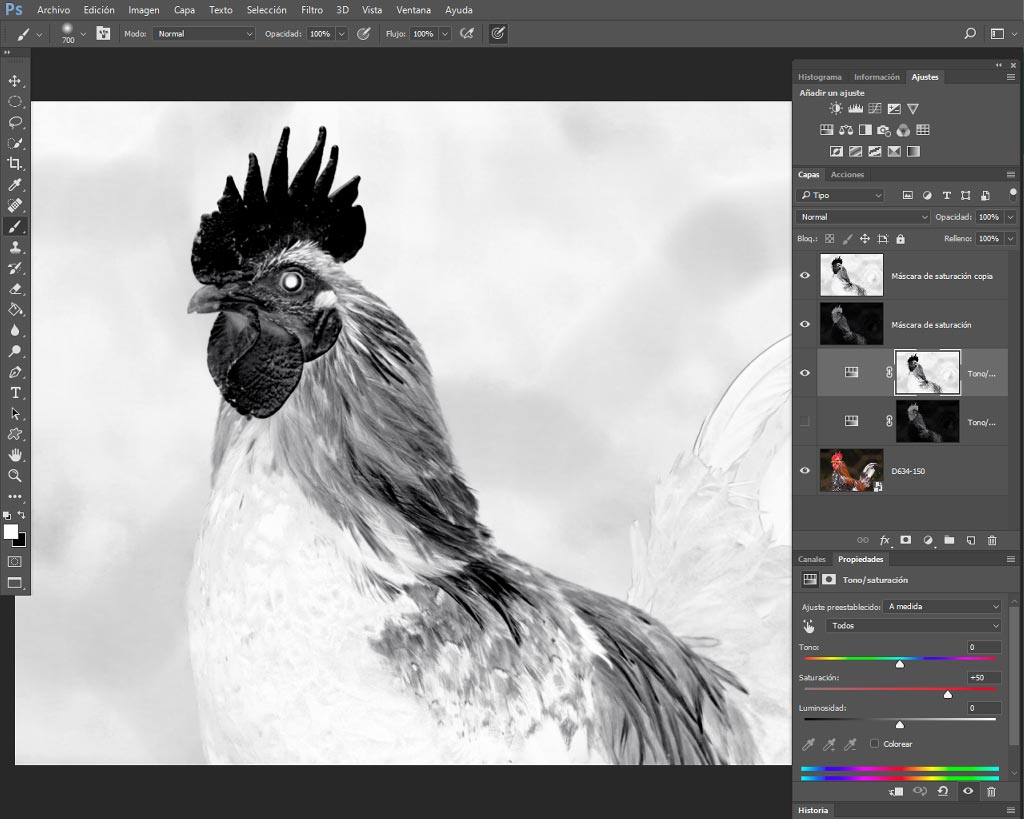Enable the Colorear checkbox
This screenshot has height=819, width=1024.
(x=874, y=743)
